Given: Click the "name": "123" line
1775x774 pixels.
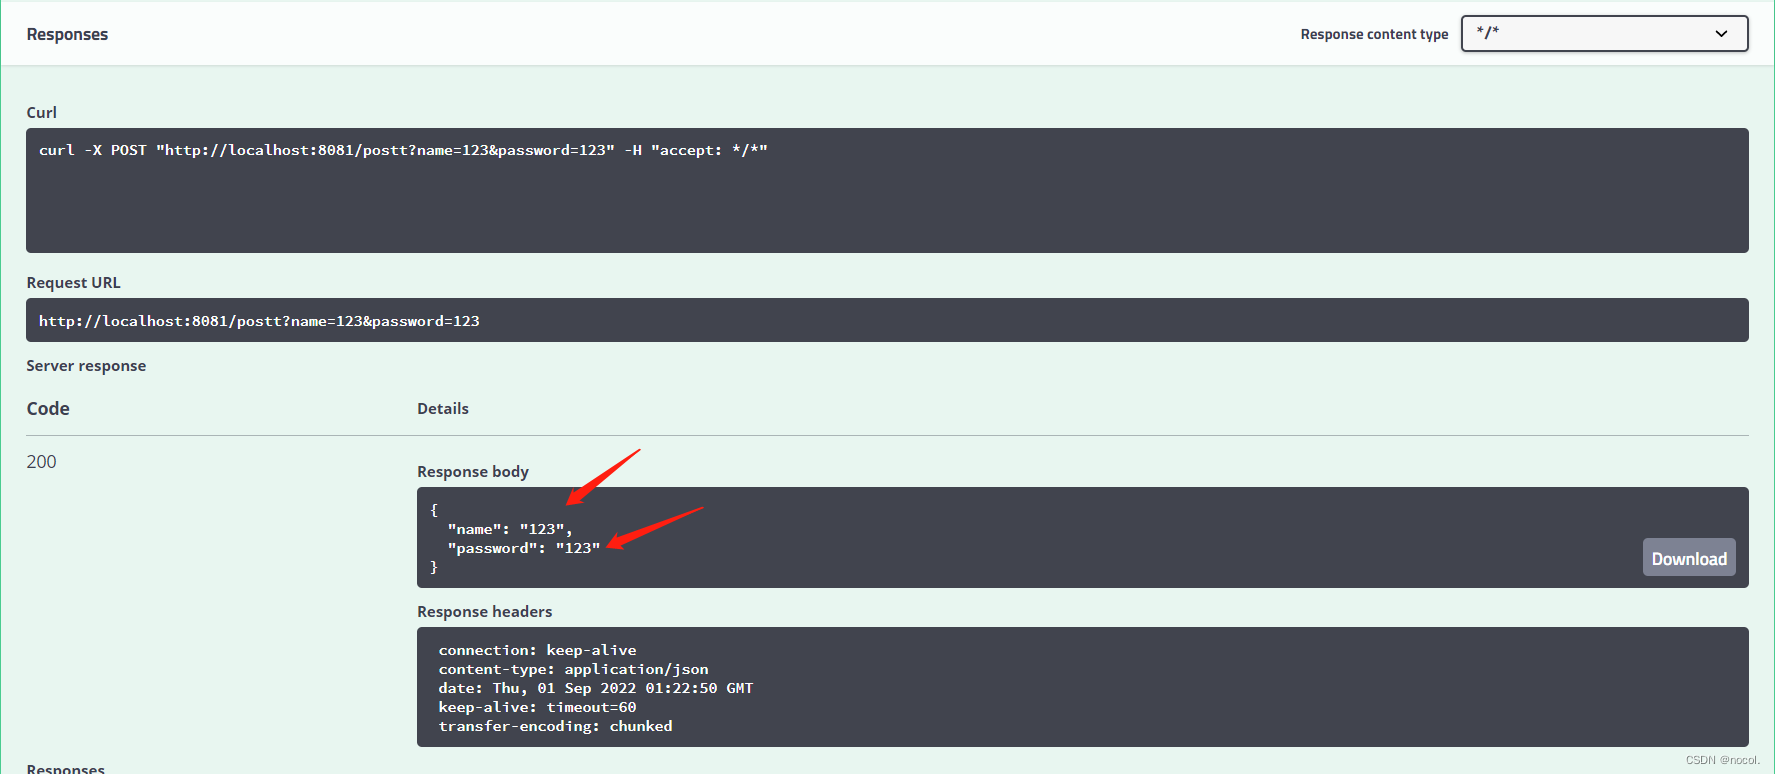Looking at the screenshot, I should 510,529.
